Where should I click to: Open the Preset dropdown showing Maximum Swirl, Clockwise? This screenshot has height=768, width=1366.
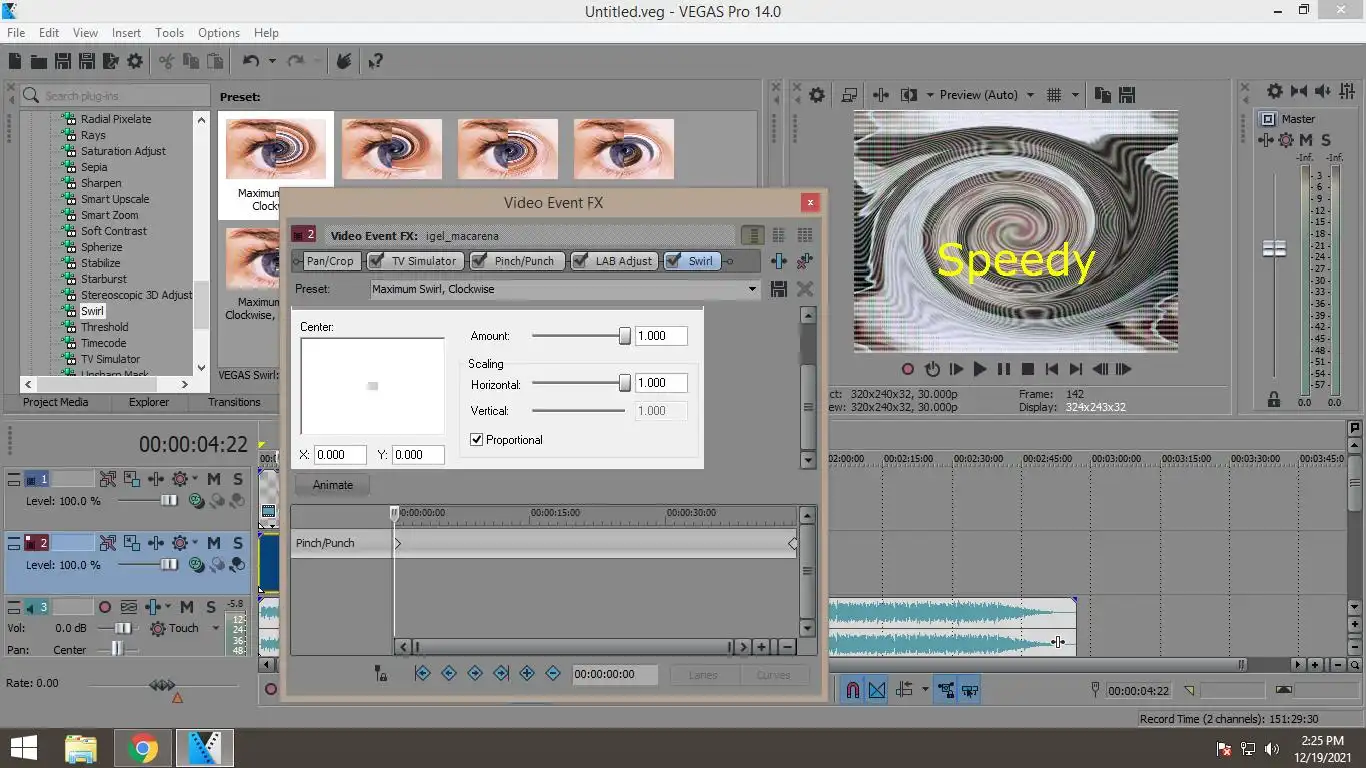click(x=565, y=289)
